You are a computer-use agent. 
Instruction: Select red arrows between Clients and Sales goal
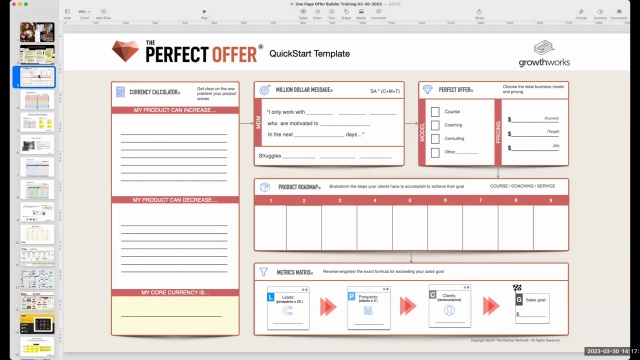[491, 306]
